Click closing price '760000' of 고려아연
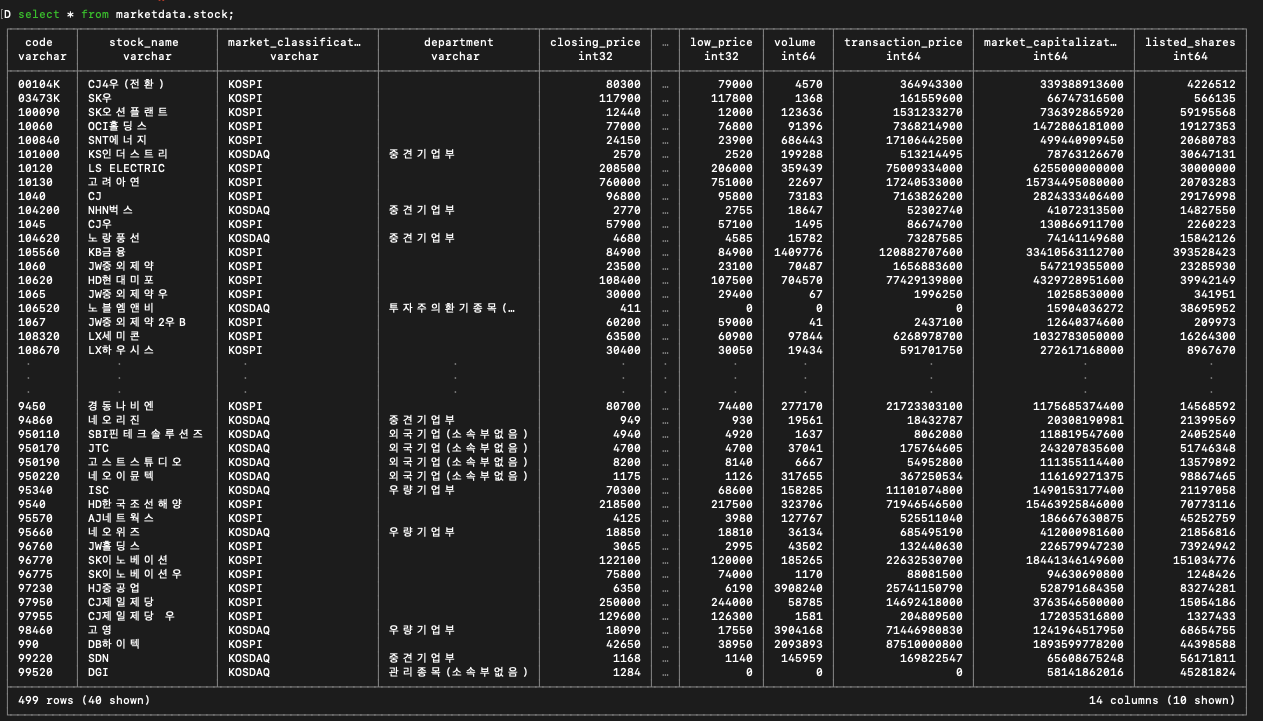This screenshot has height=721, width=1263. click(619, 182)
